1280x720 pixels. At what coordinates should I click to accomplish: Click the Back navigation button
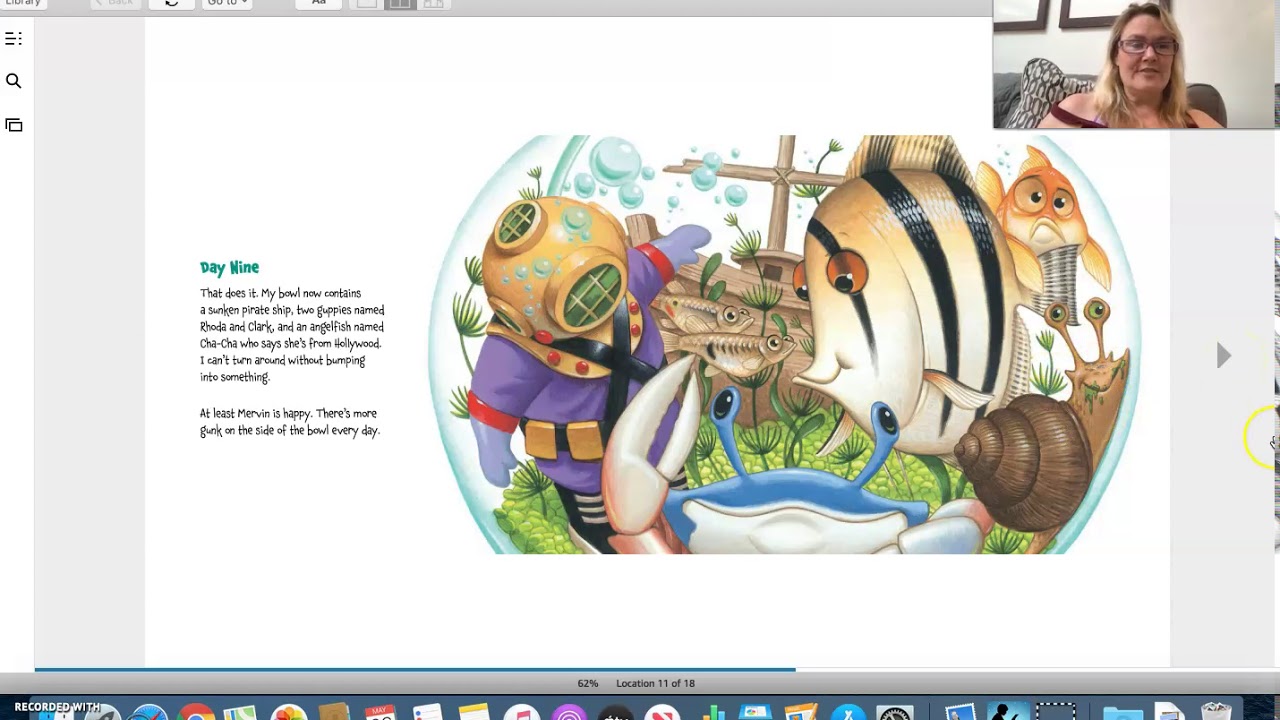click(x=115, y=3)
